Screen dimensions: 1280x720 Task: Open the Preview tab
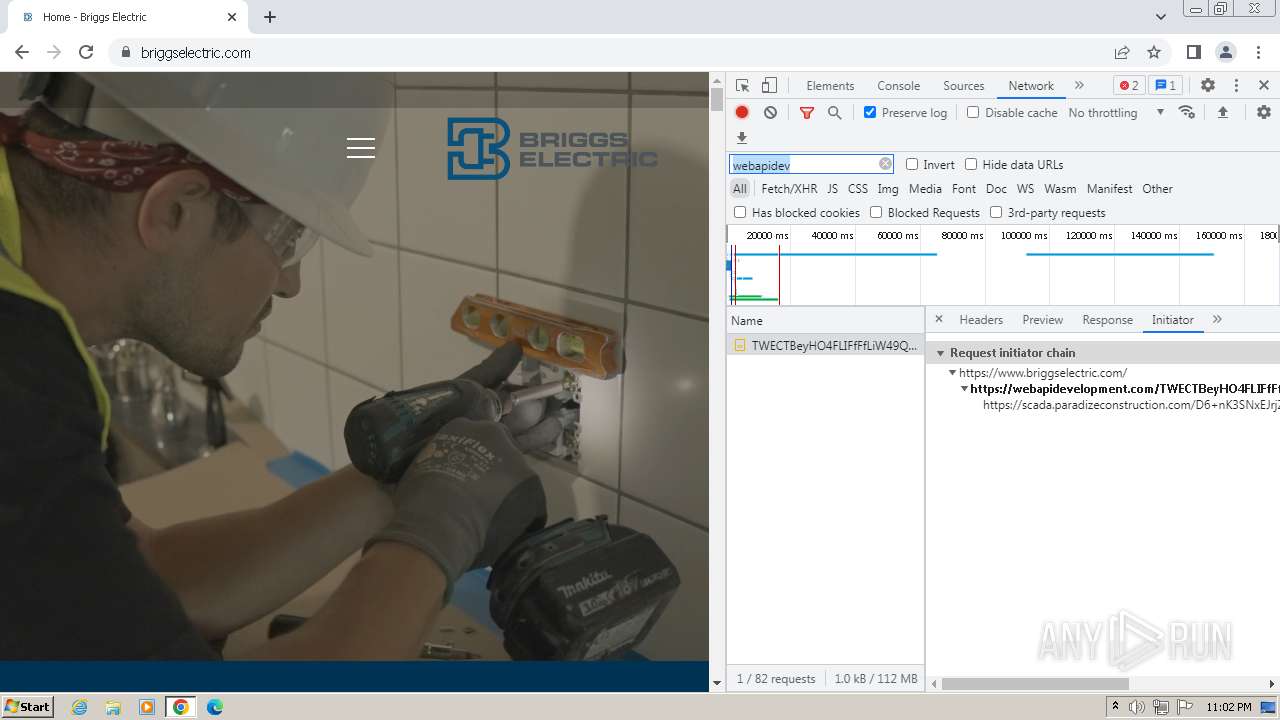click(x=1042, y=319)
